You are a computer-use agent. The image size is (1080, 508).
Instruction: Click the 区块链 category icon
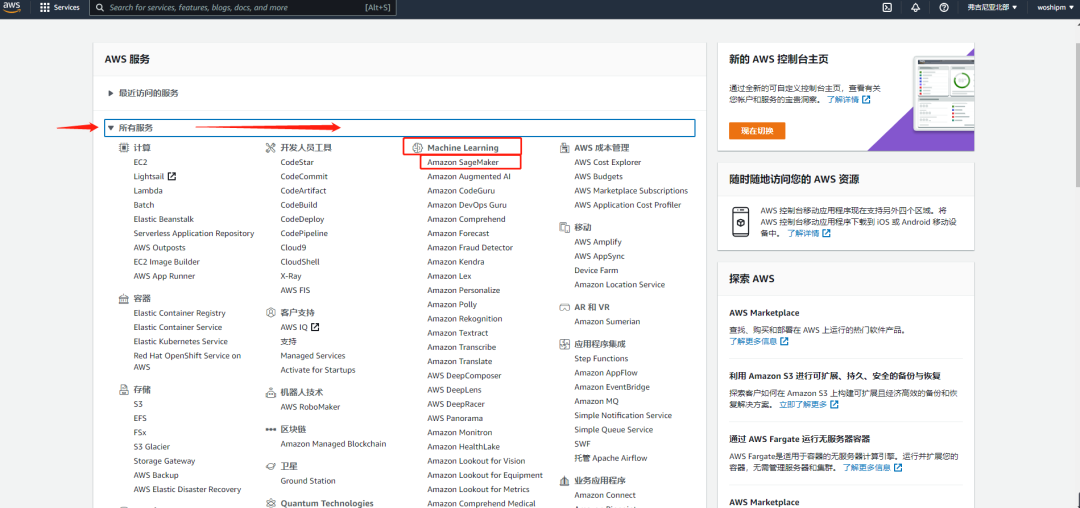click(x=271, y=430)
